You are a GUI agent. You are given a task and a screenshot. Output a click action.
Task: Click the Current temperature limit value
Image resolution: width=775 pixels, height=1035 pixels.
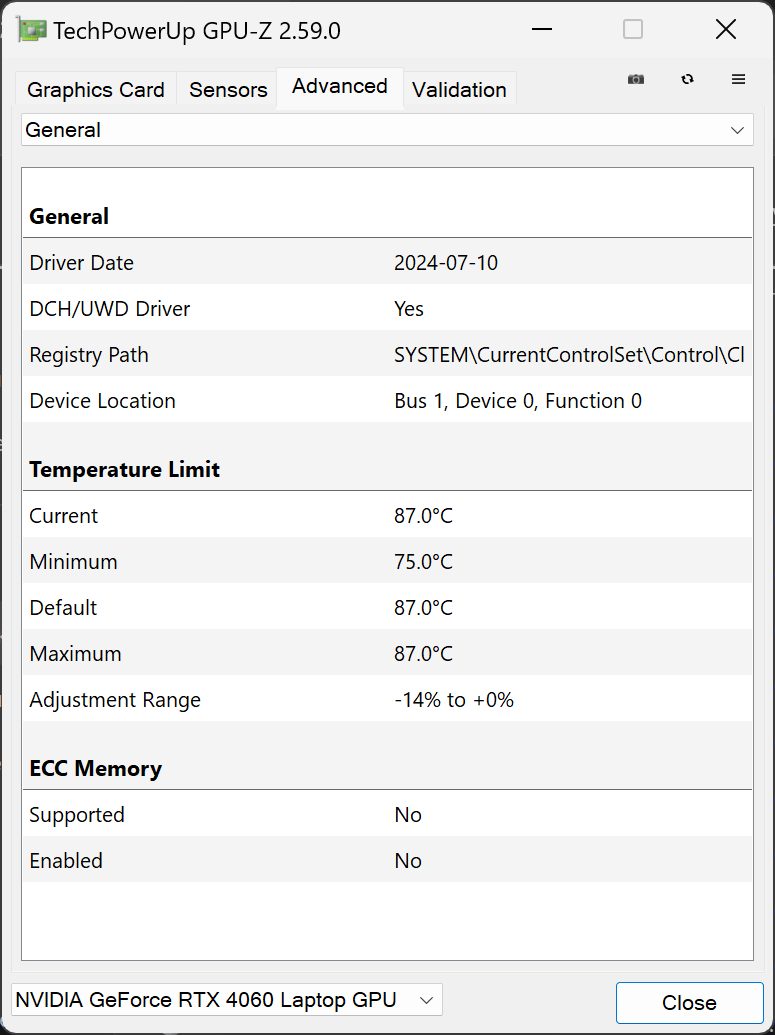[x=423, y=515]
